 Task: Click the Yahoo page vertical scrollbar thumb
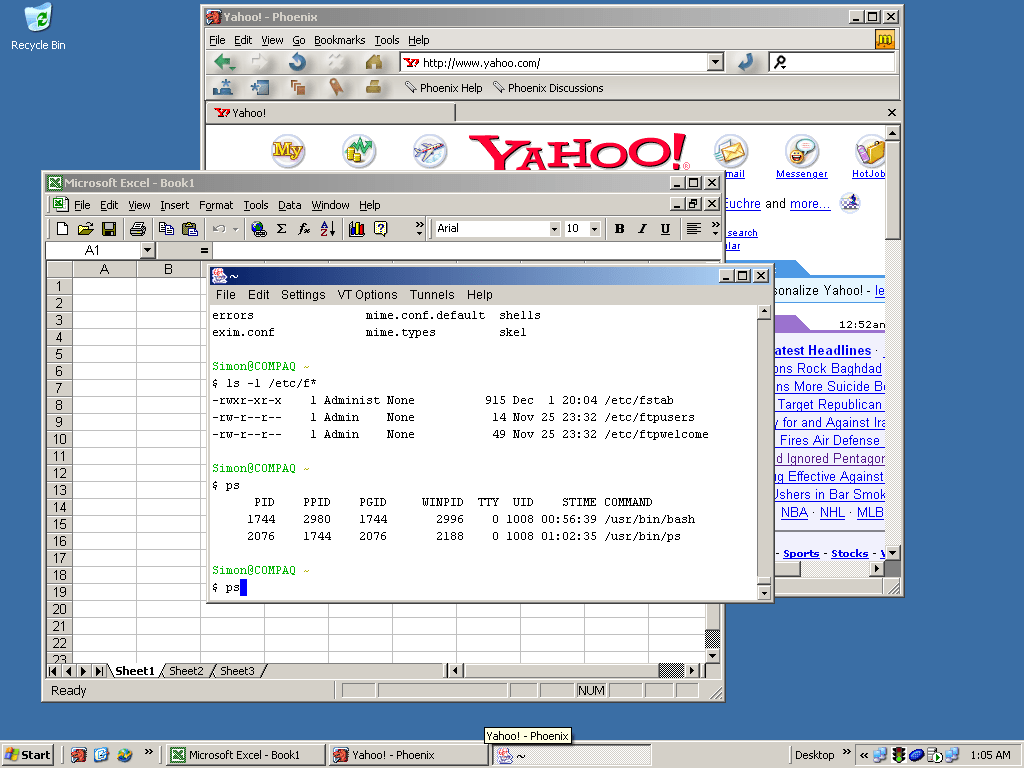tap(892, 189)
